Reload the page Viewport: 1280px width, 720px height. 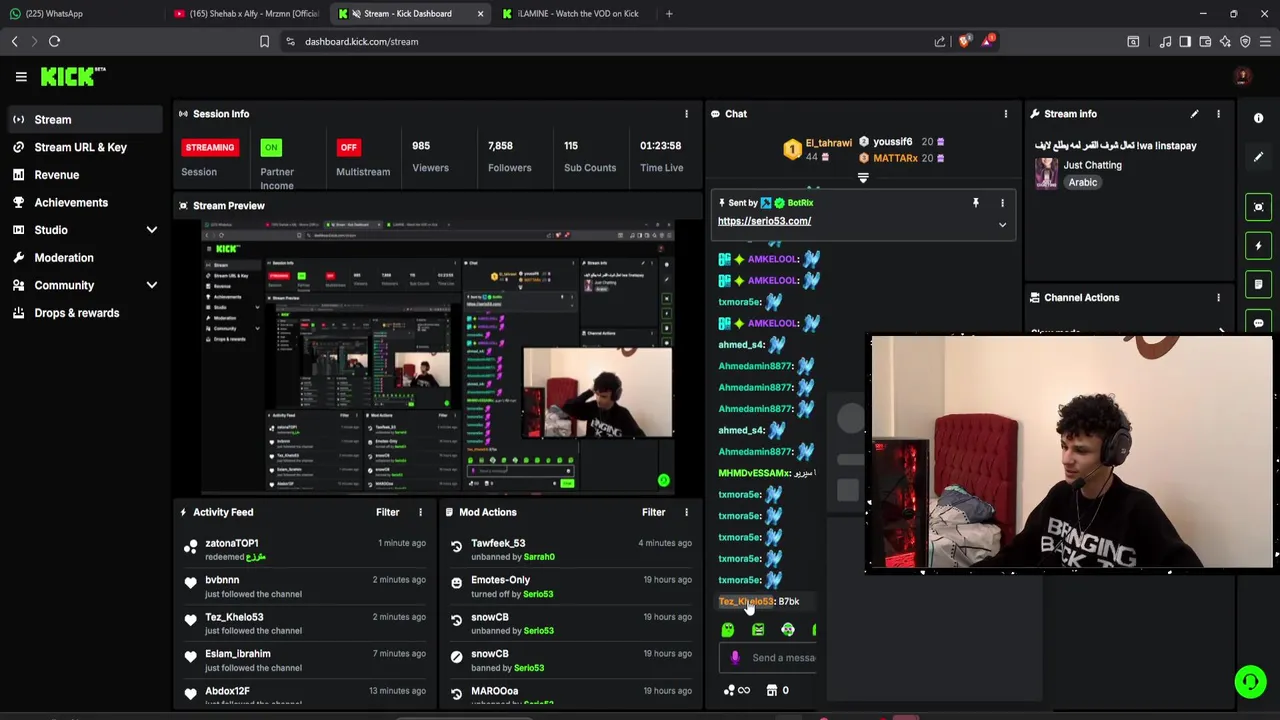[54, 41]
